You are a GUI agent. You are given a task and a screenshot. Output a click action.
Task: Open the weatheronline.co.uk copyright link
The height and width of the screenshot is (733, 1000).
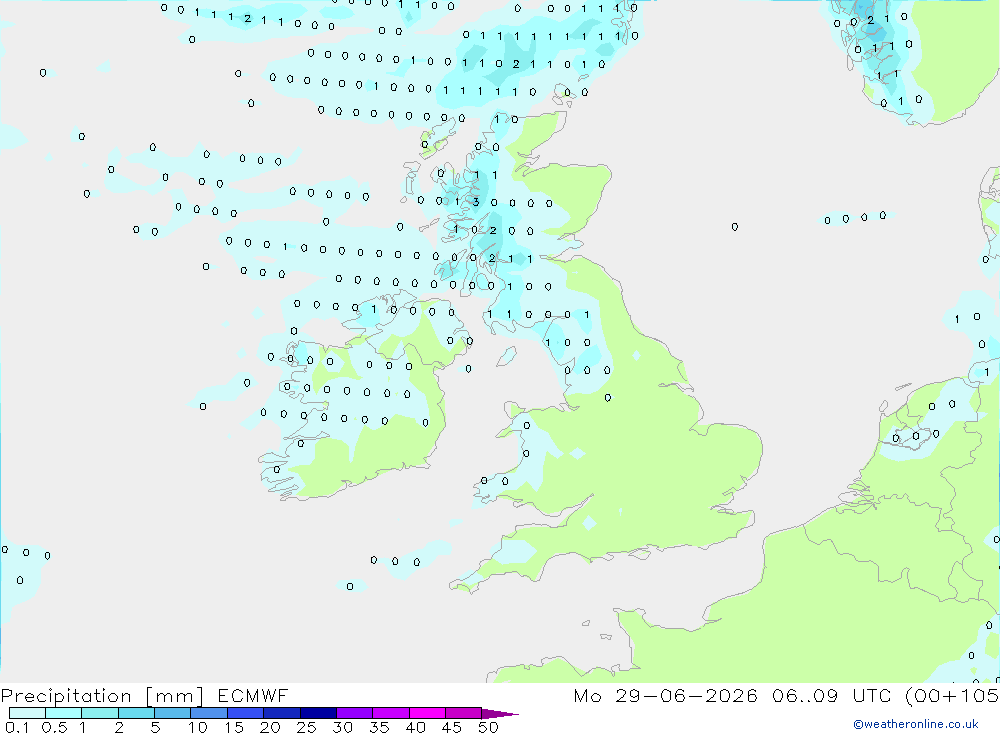[916, 724]
